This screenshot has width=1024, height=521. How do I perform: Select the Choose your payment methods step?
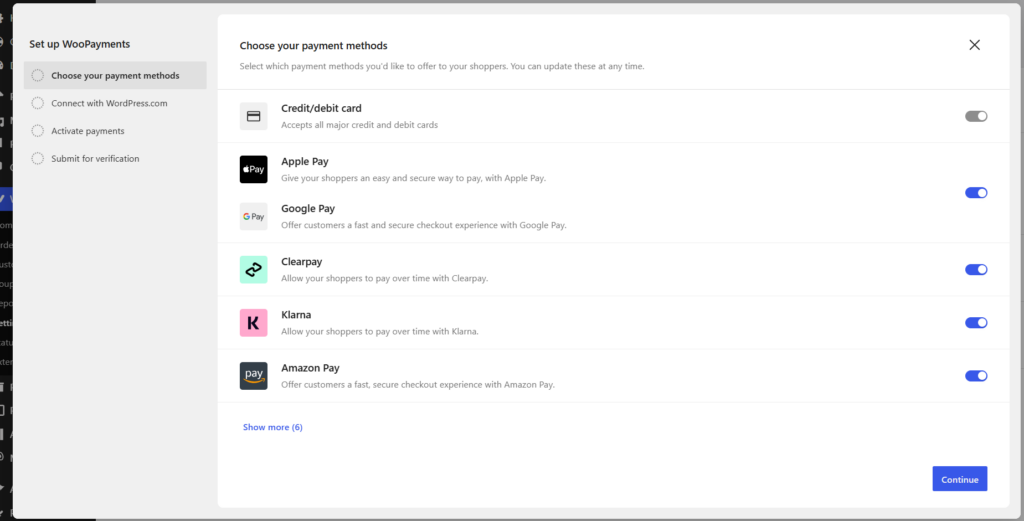click(115, 75)
